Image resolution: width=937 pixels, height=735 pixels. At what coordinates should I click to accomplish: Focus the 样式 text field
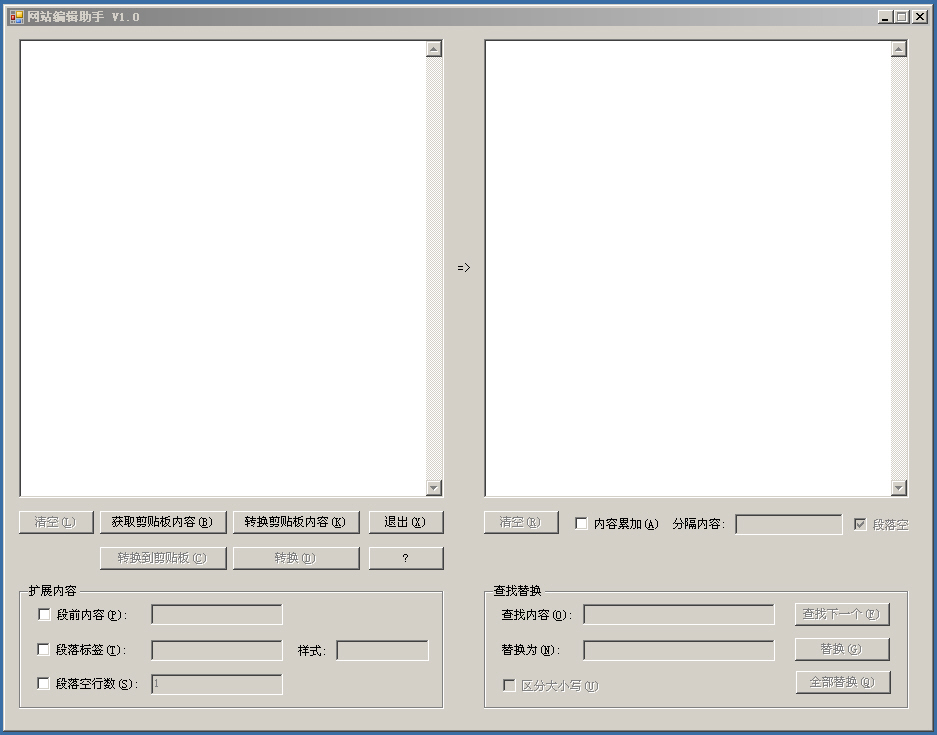click(x=382, y=650)
